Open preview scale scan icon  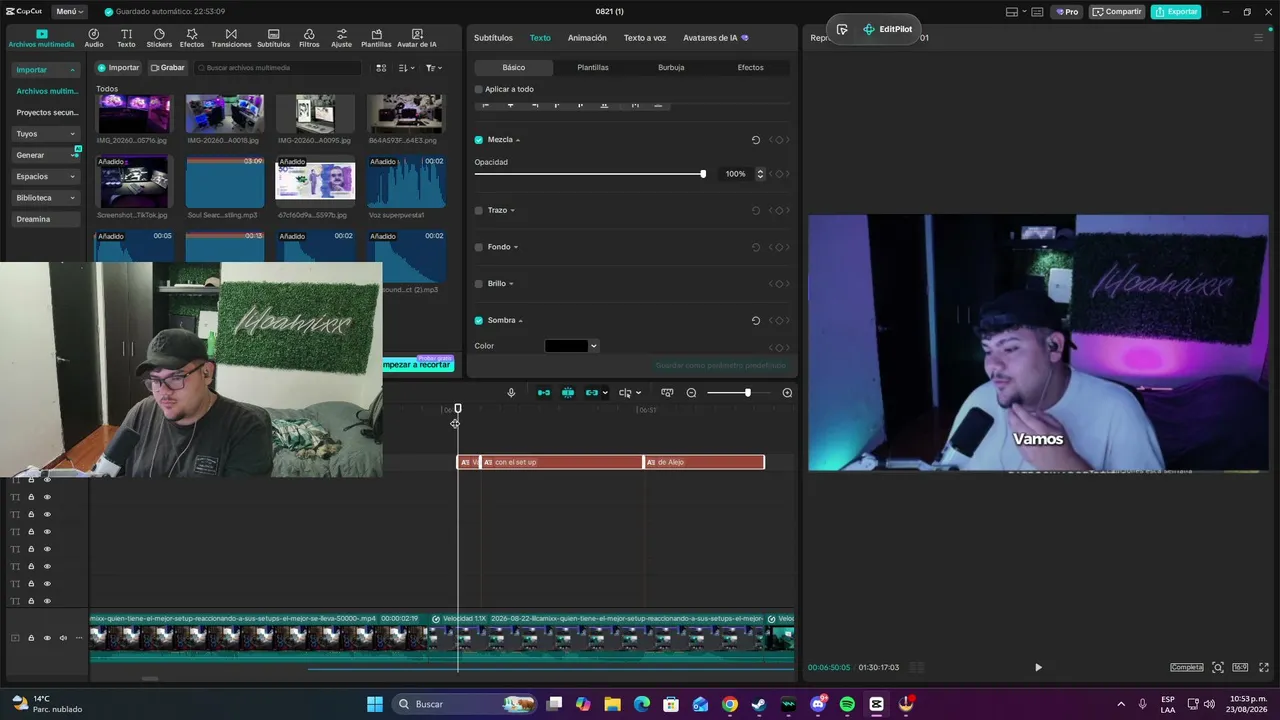pos(1218,667)
